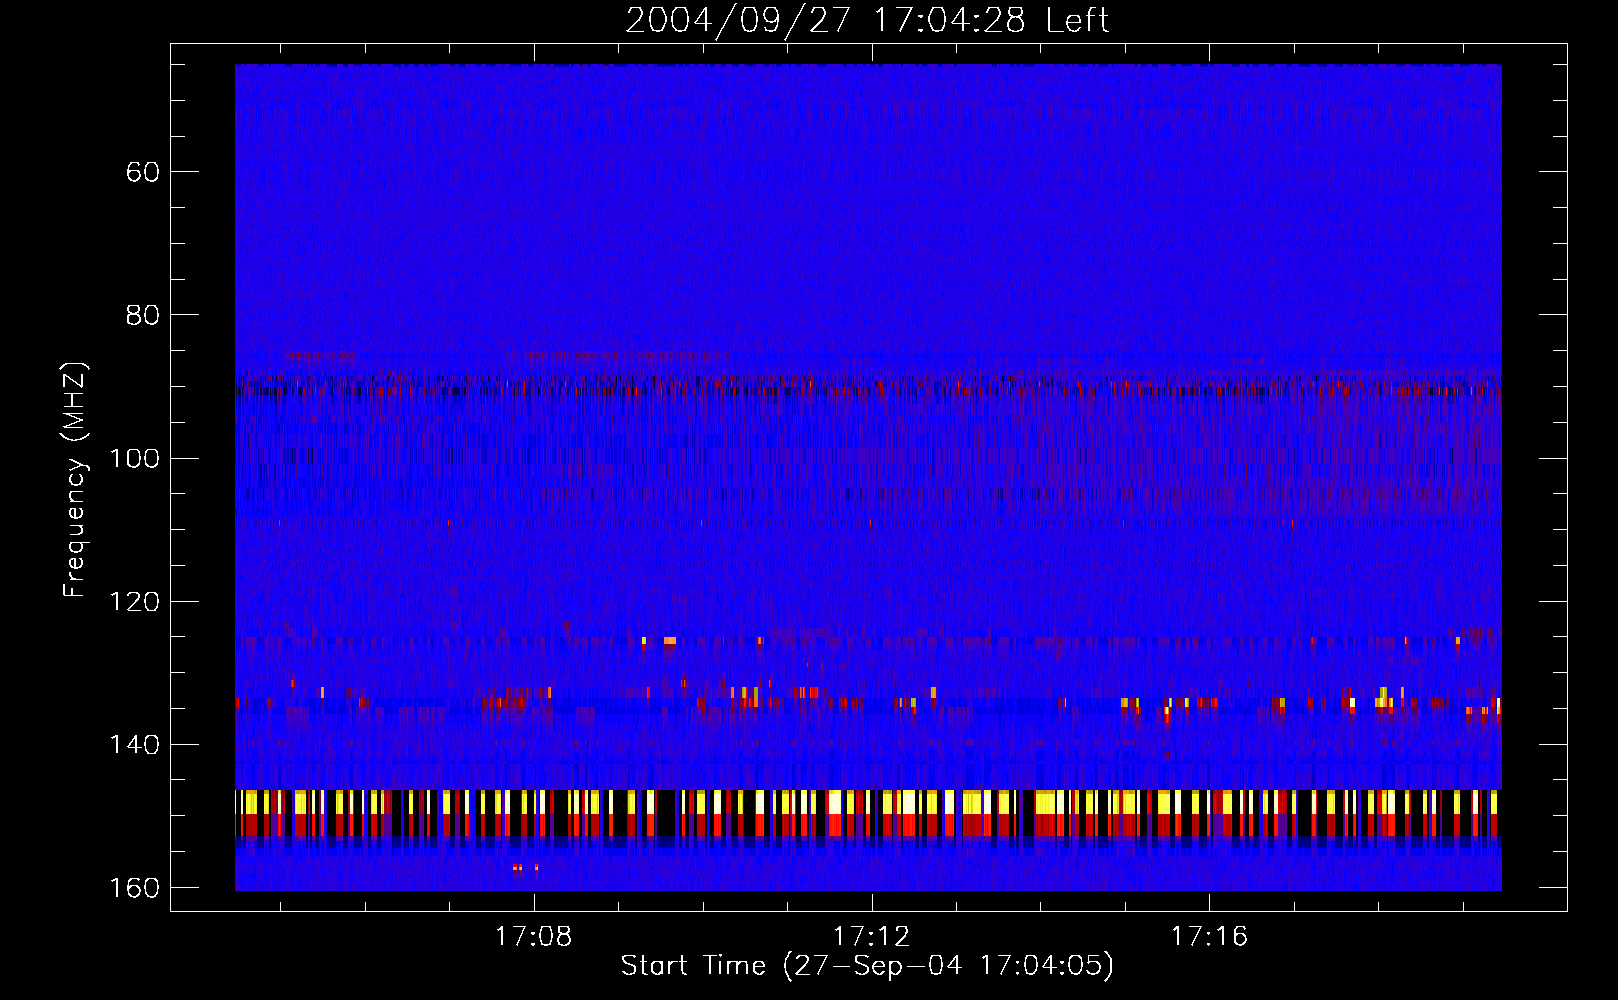Screen dimensions: 1618x1000
Task: Click the plot title '2004/09/27 17:04:28 Left'
Action: point(867,20)
